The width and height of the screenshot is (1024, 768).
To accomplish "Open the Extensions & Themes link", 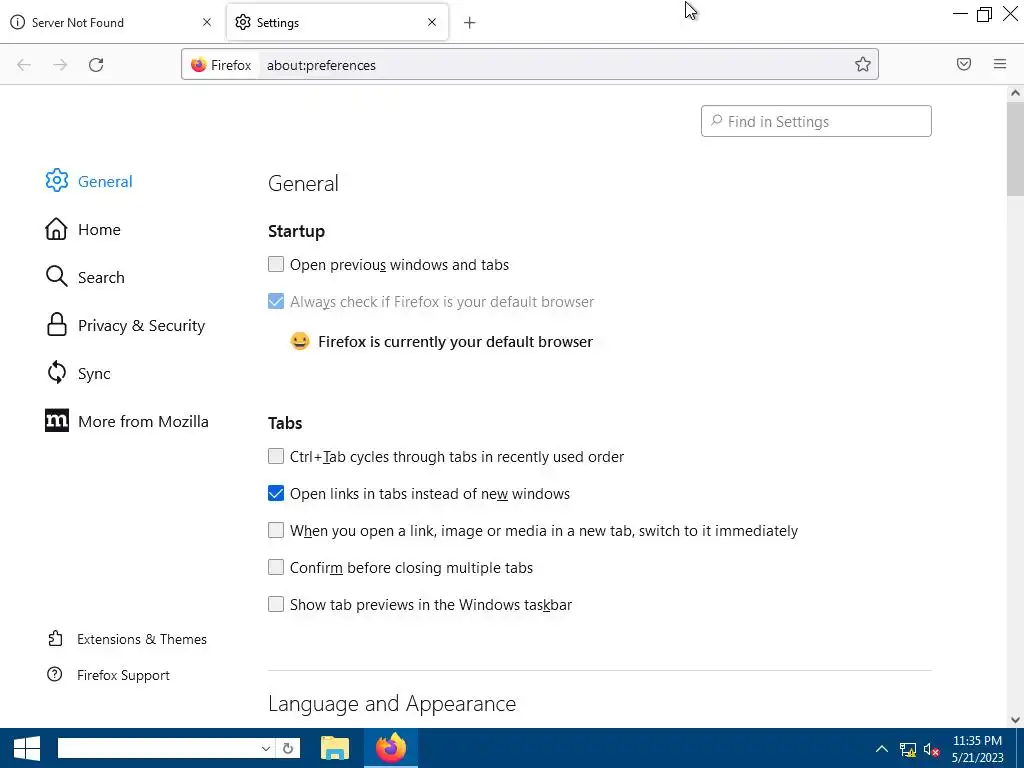I will (x=142, y=639).
